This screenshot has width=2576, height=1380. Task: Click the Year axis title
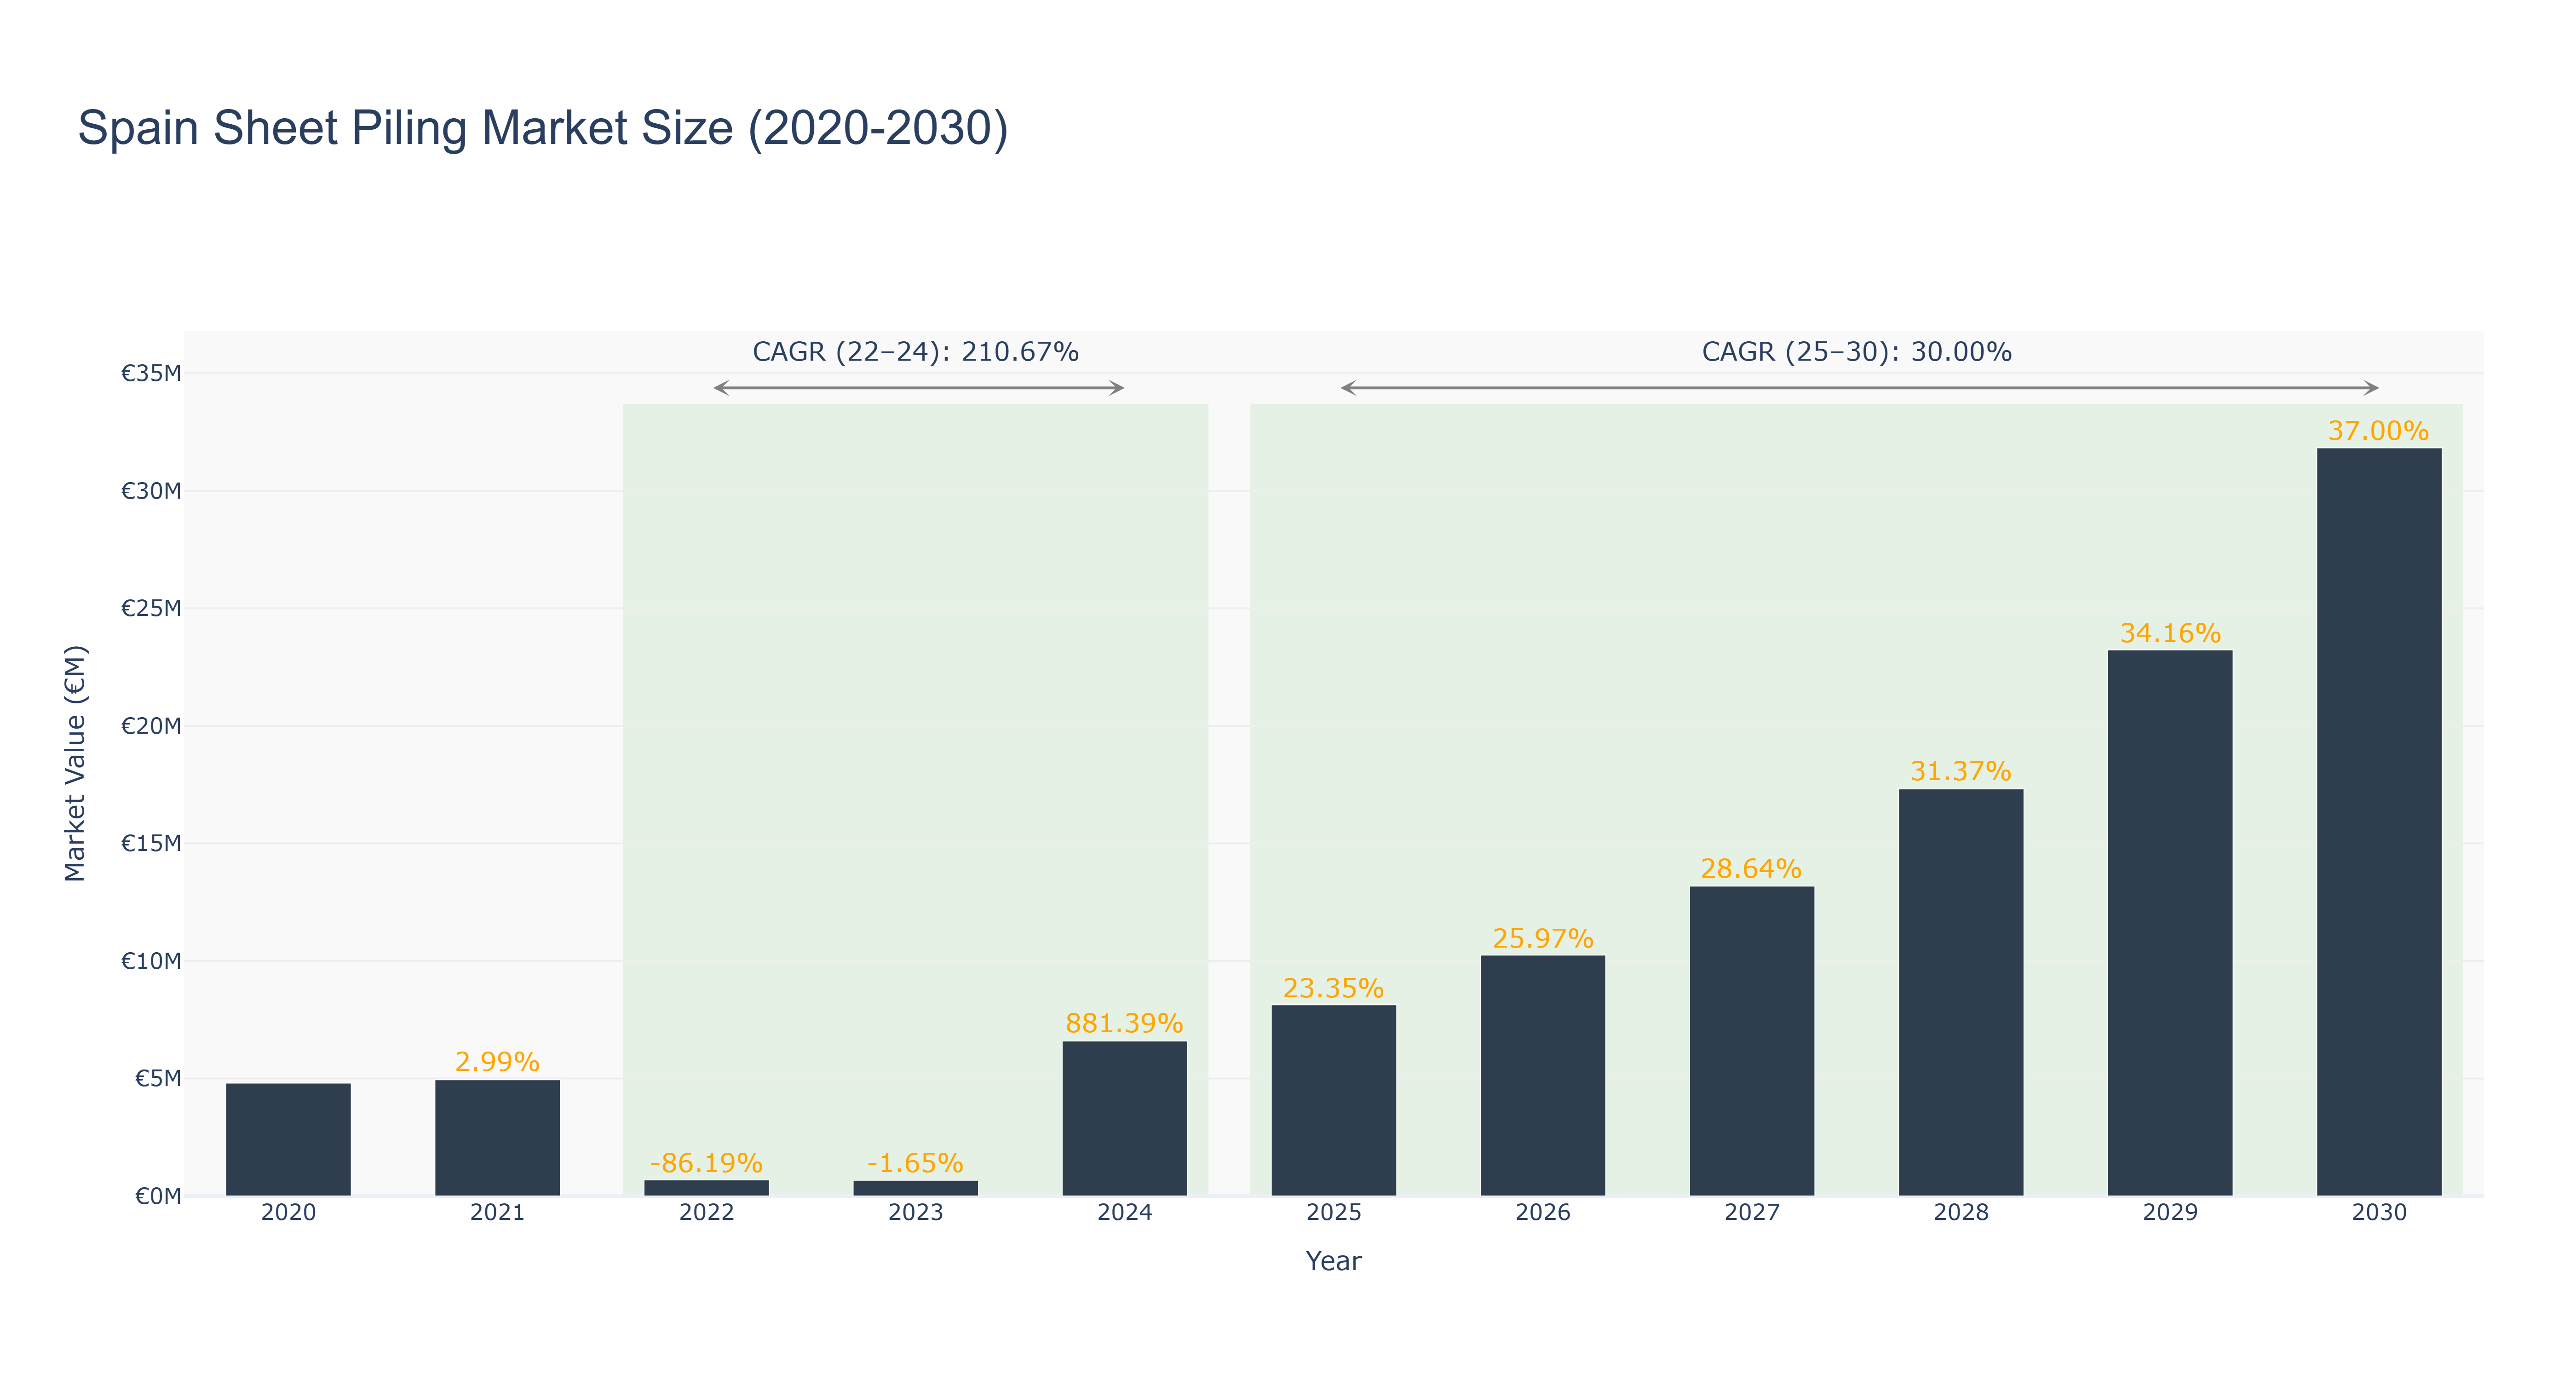click(1334, 1261)
